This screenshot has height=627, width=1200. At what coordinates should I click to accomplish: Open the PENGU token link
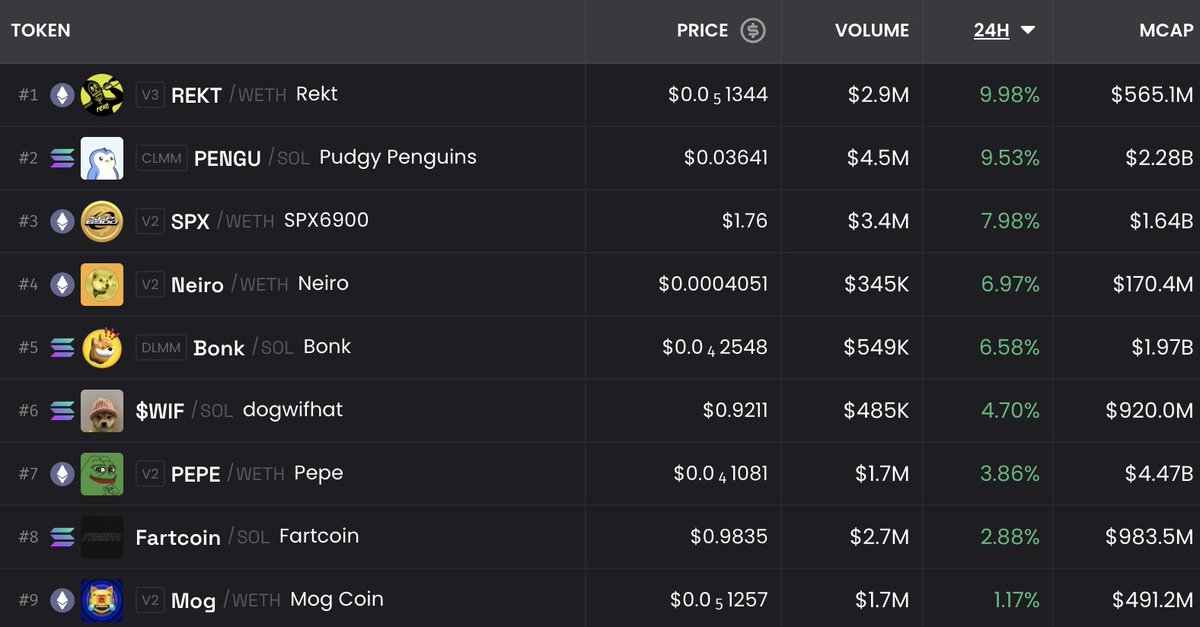point(227,158)
